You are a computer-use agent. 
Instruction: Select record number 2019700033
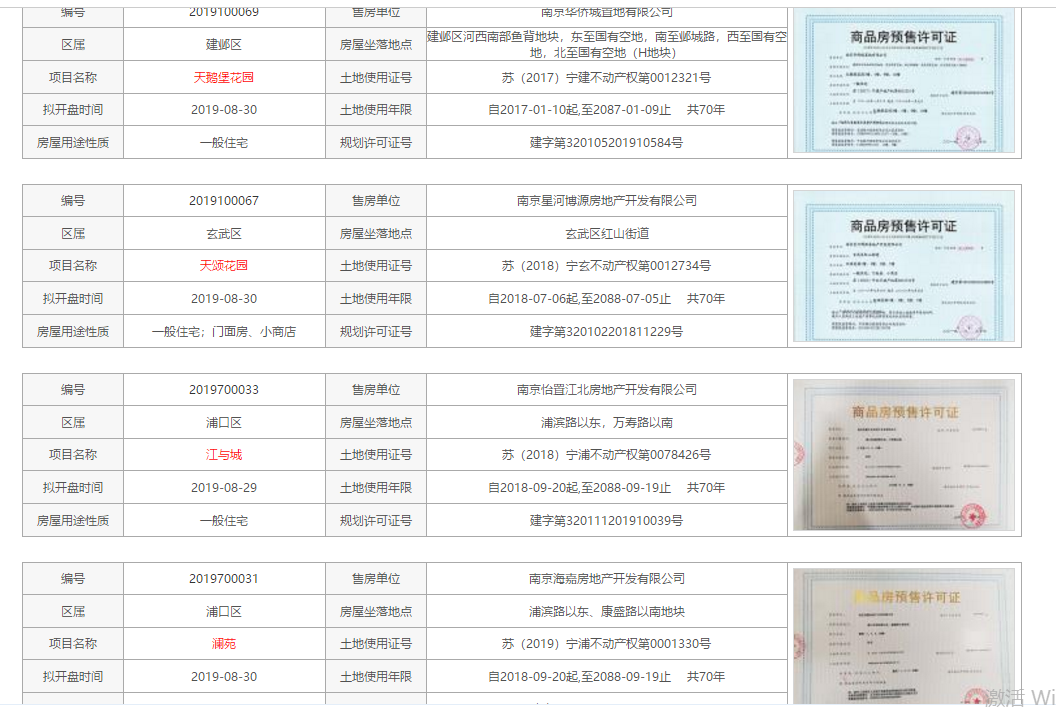point(224,390)
